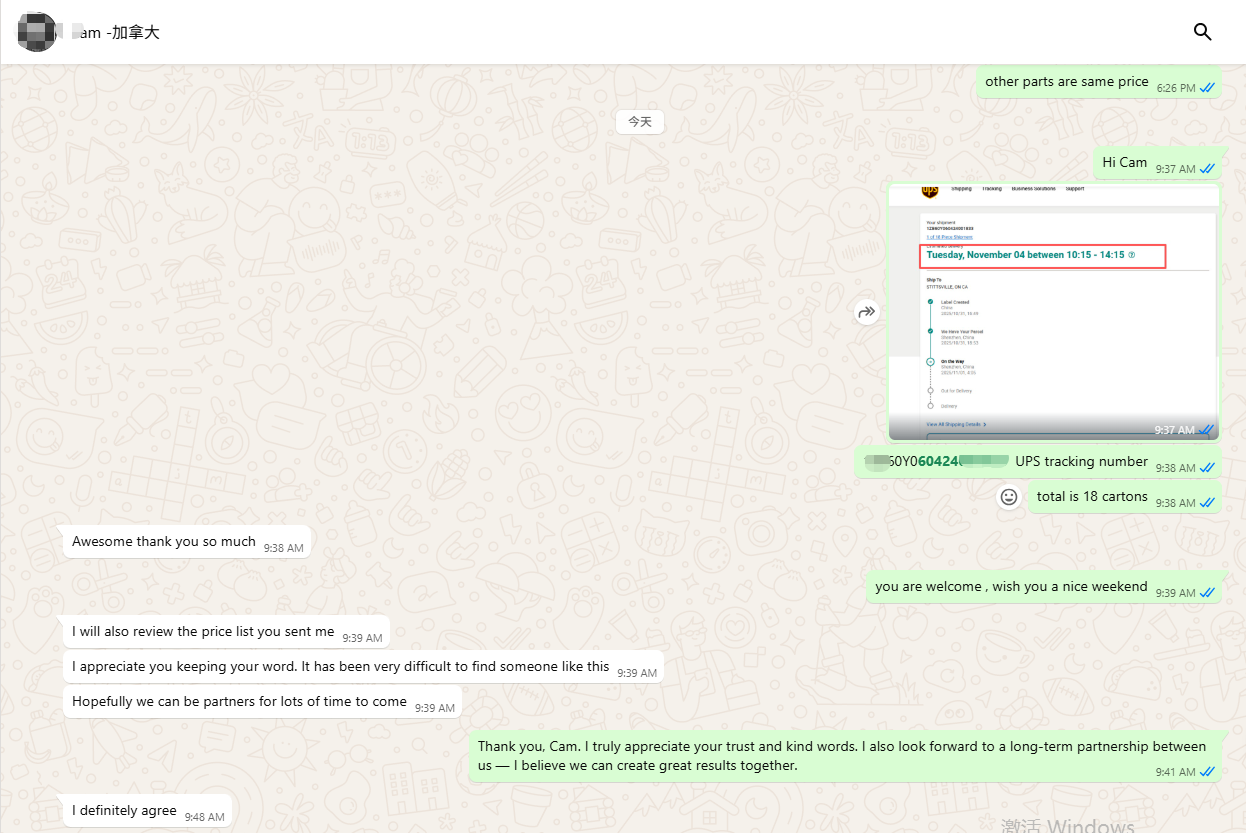
Task: Click the '今天' date separator chip
Action: [x=640, y=121]
